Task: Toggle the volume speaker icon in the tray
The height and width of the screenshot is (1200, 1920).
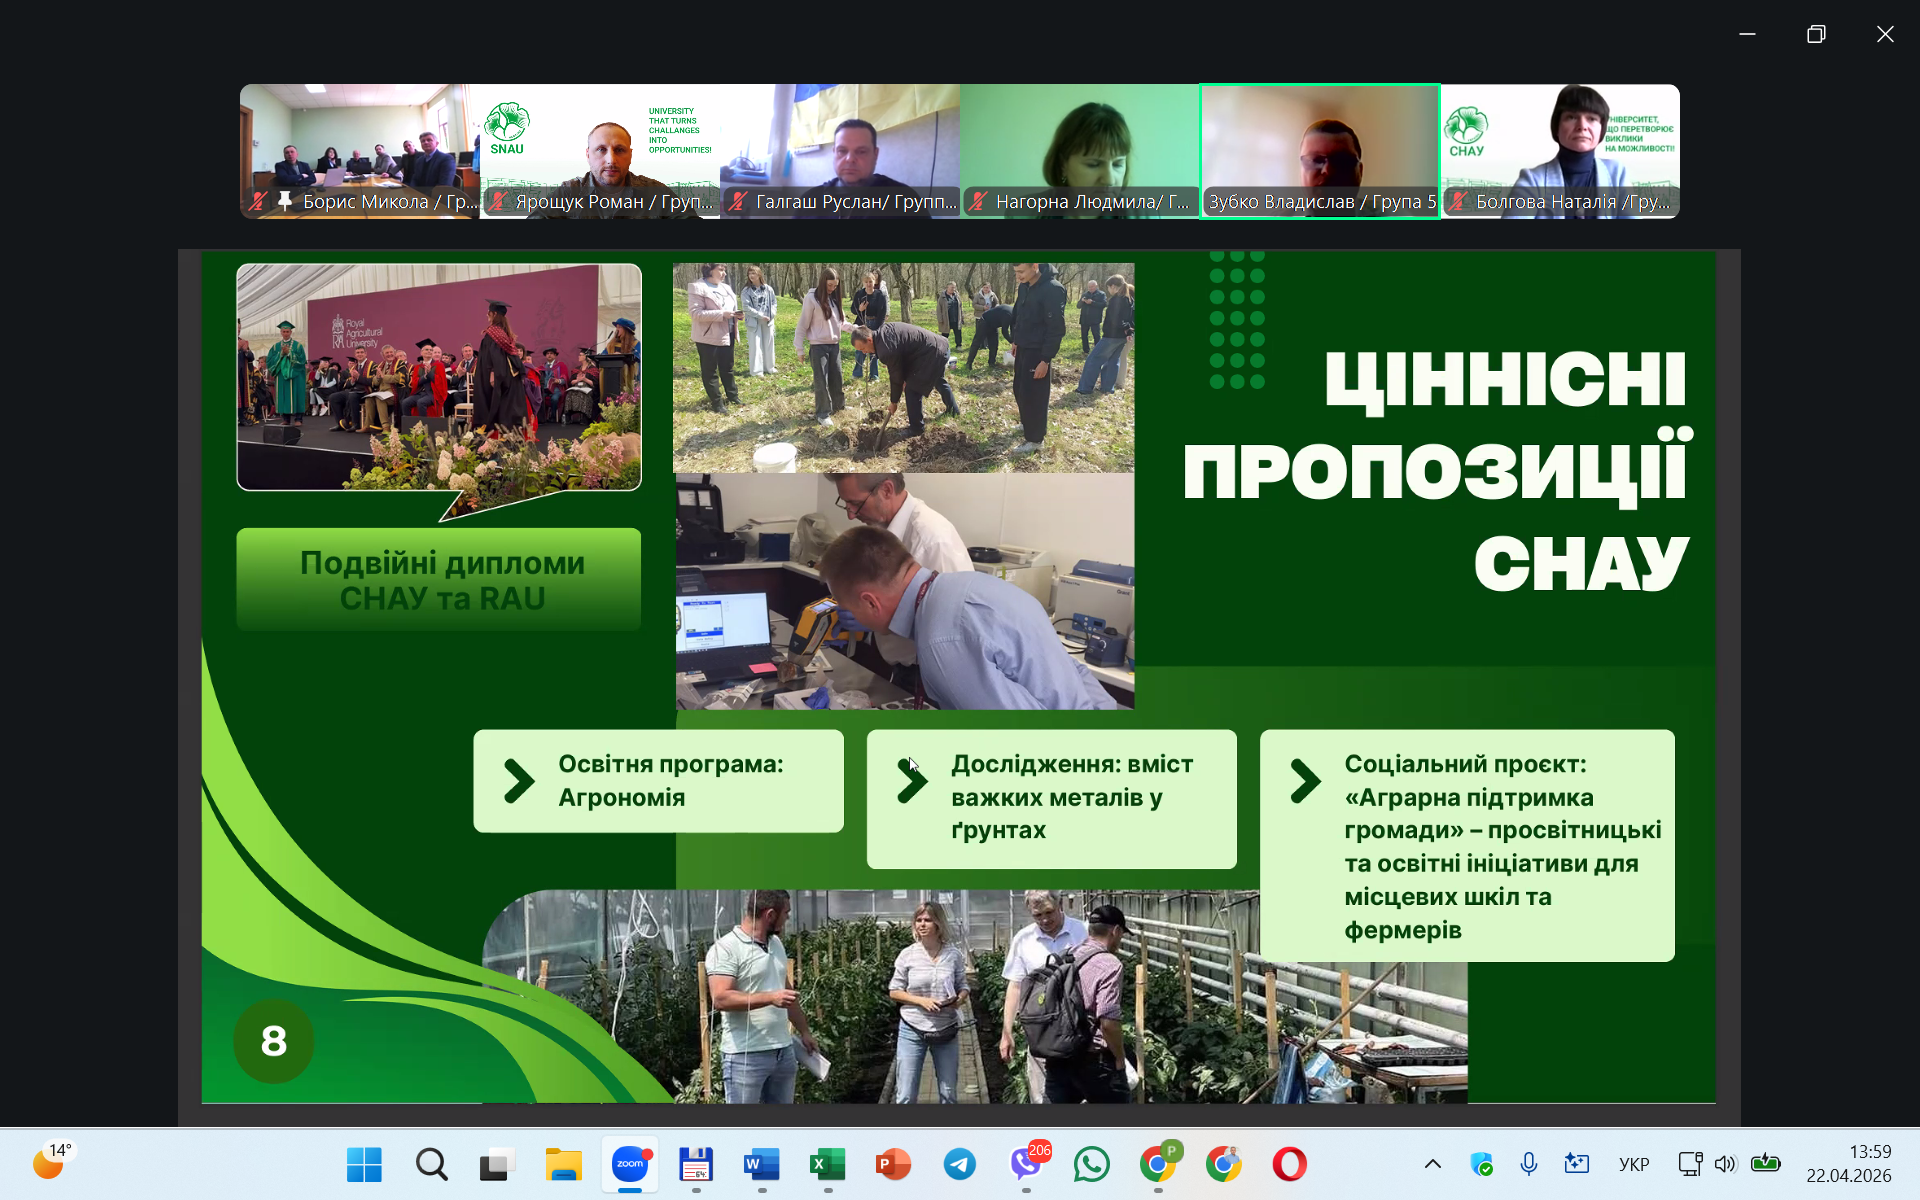Action: [1725, 1164]
